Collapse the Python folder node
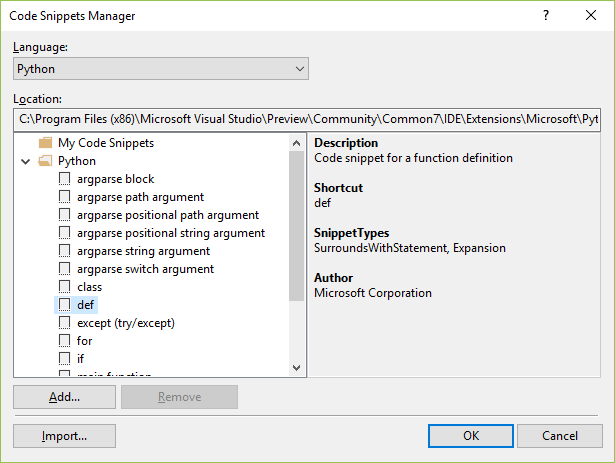 pyautogui.click(x=25, y=161)
